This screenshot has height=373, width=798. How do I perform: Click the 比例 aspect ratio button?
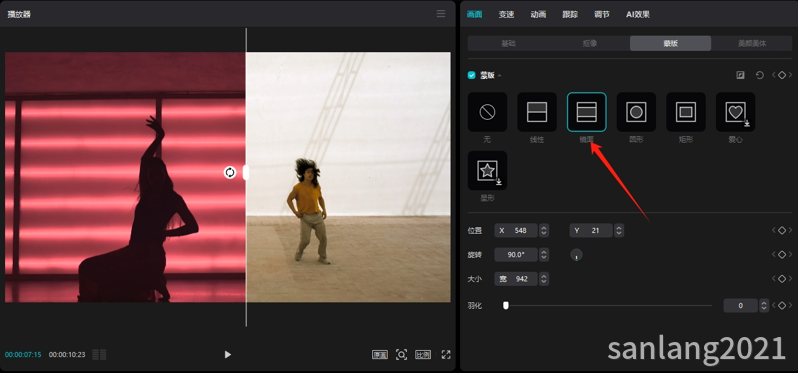[x=423, y=355]
